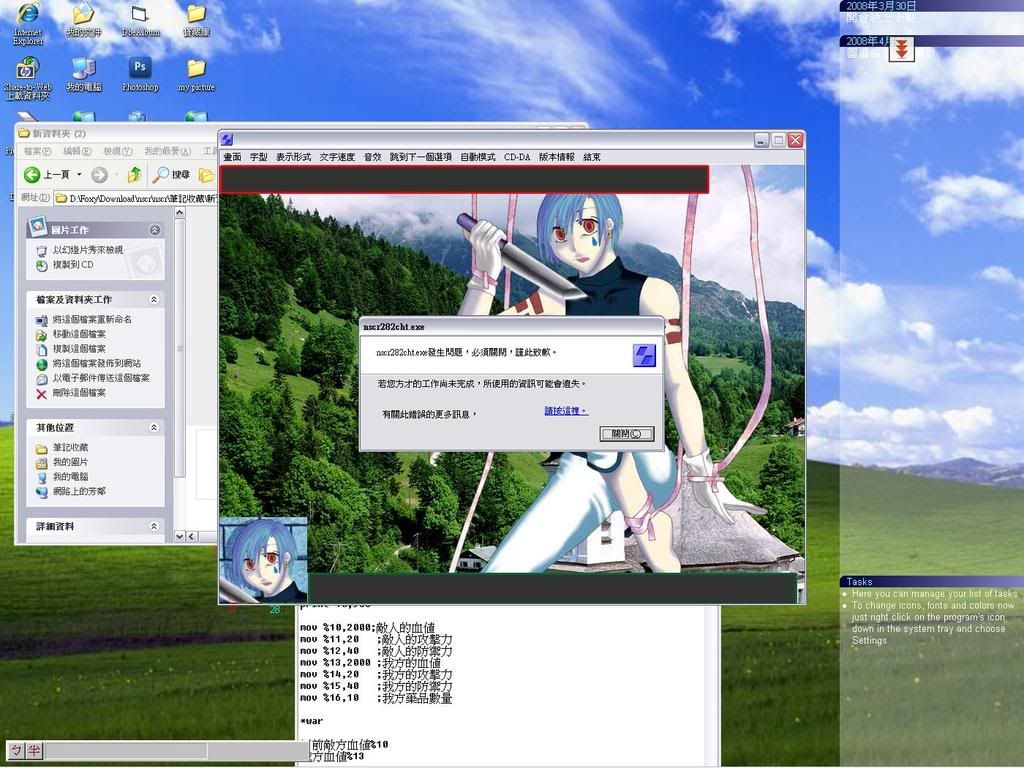Viewport: 1024px width, 768px height.
Task: Select the D0e-Album desktop icon
Action: tap(140, 20)
